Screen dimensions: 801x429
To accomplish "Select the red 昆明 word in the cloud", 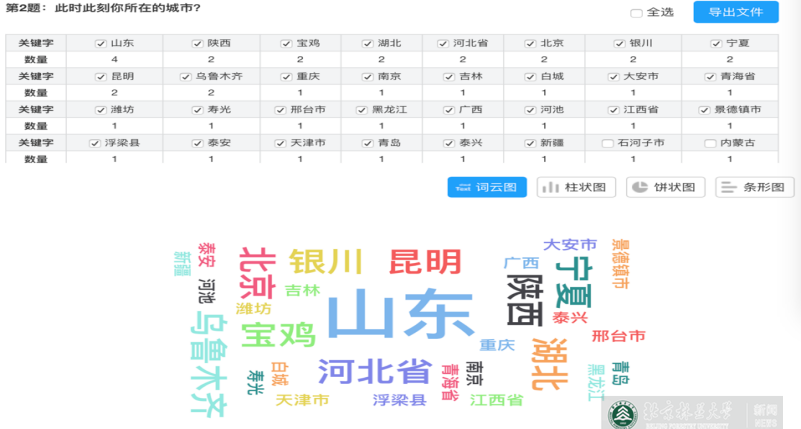I will 425,262.
